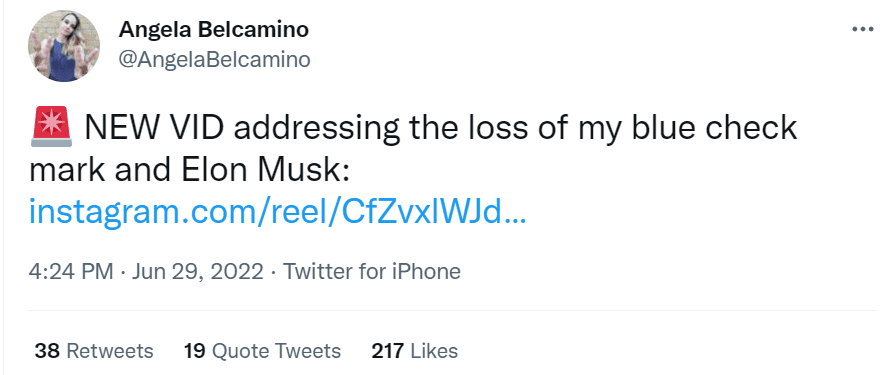Click the word blue in tweet
894x375 pixels.
click(663, 128)
